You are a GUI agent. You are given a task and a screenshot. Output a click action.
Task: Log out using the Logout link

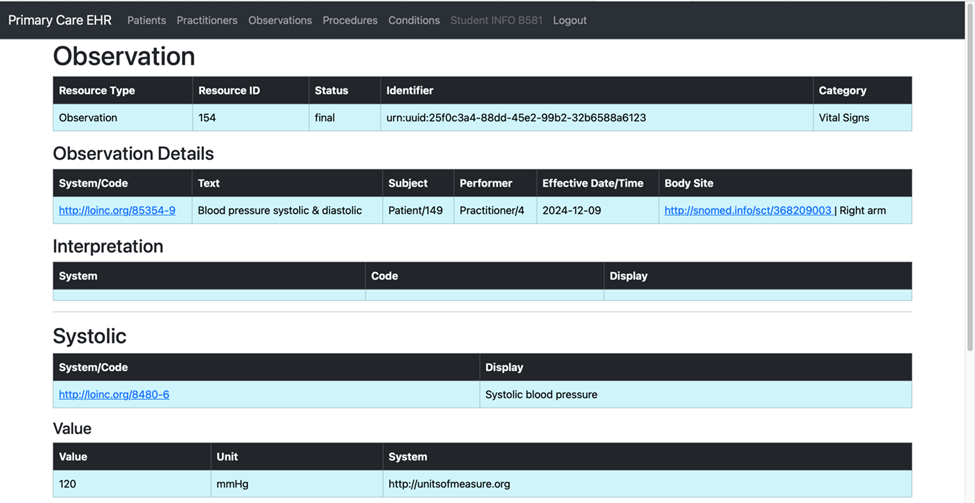coord(570,21)
